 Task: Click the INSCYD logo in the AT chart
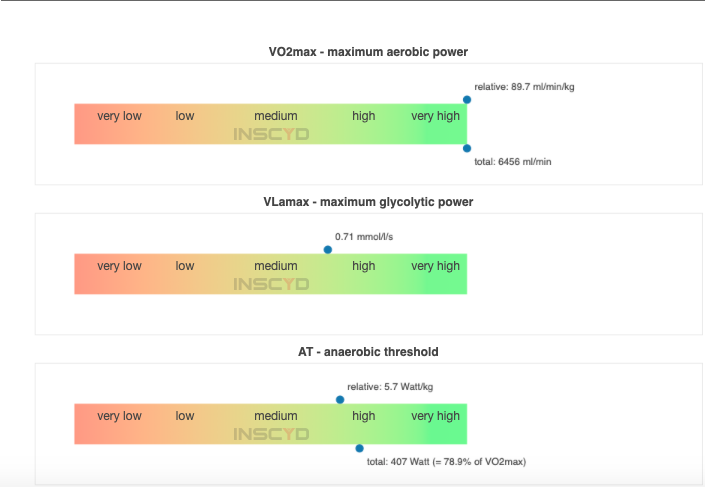click(x=271, y=434)
